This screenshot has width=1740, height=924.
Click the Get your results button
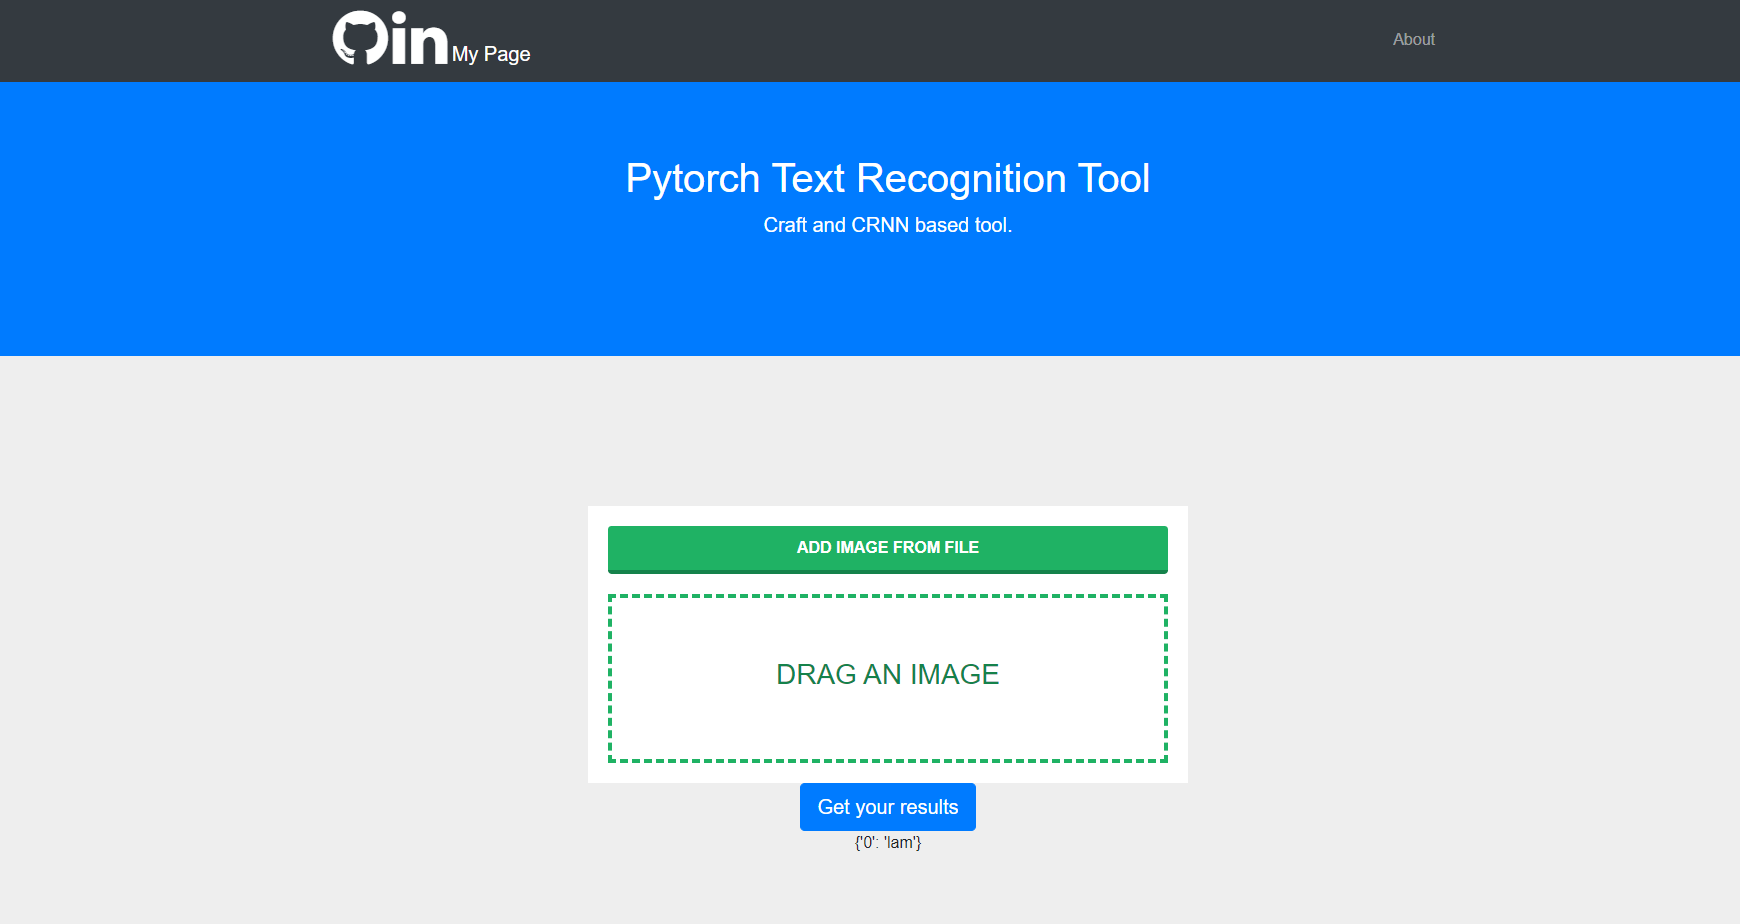click(x=887, y=807)
